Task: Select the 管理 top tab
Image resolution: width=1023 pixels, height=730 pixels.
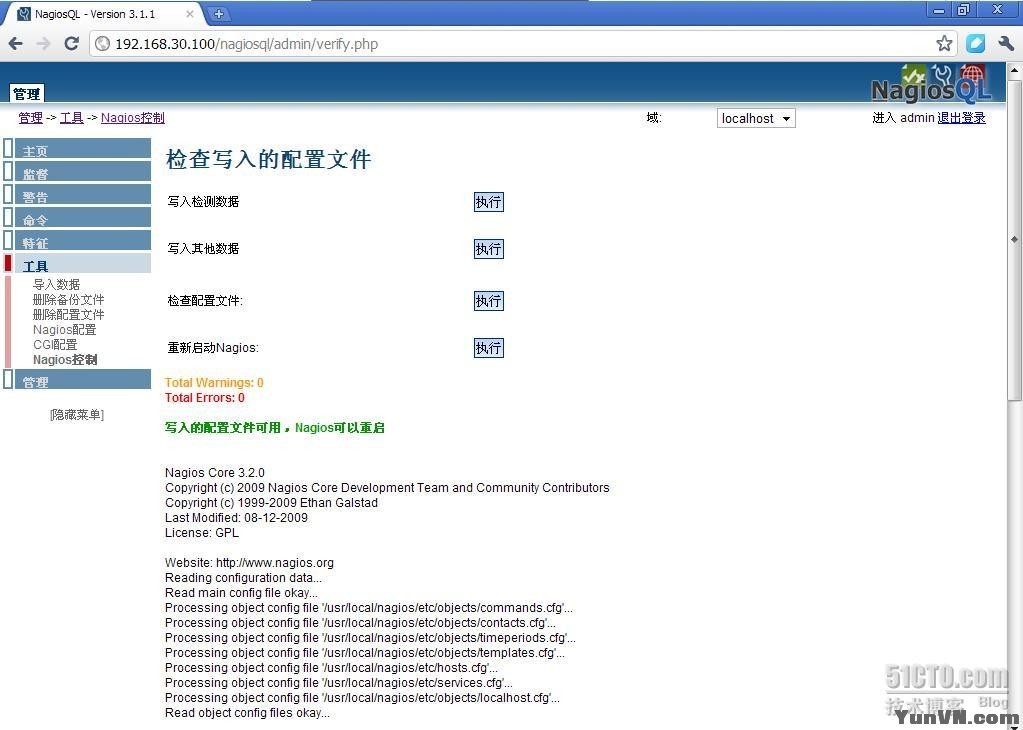Action: point(27,94)
